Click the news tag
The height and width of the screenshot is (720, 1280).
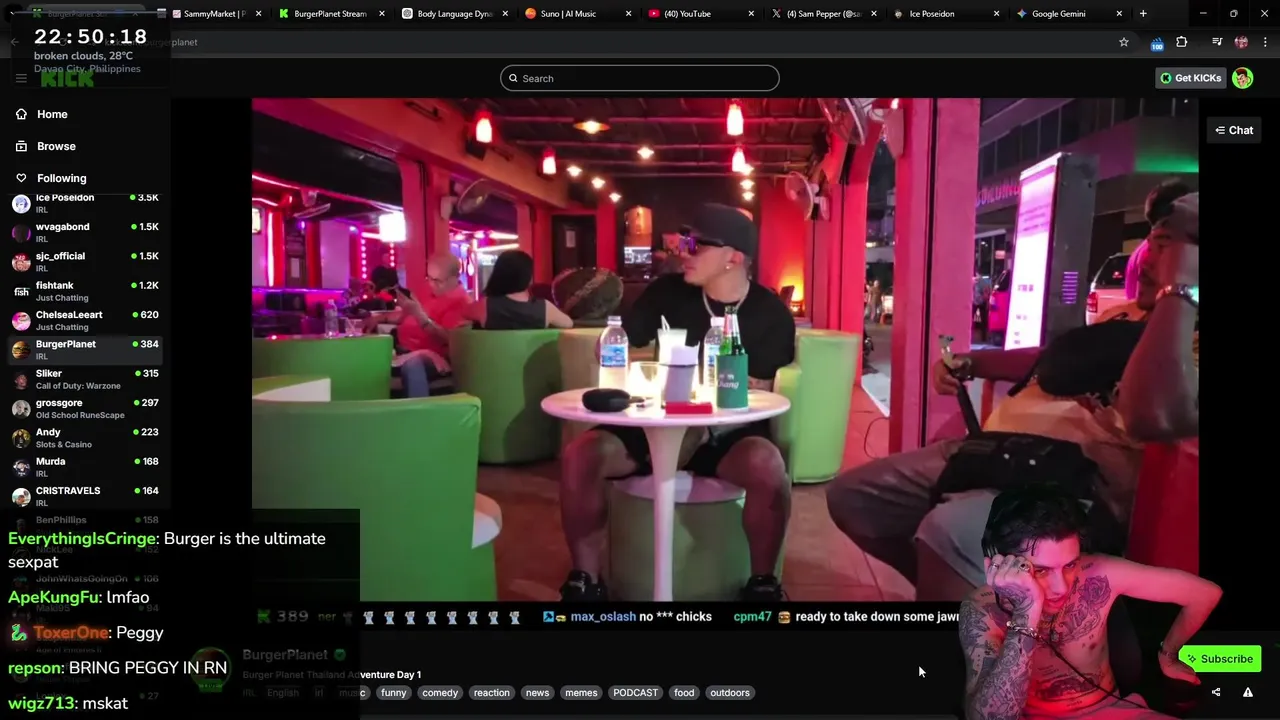pos(538,692)
